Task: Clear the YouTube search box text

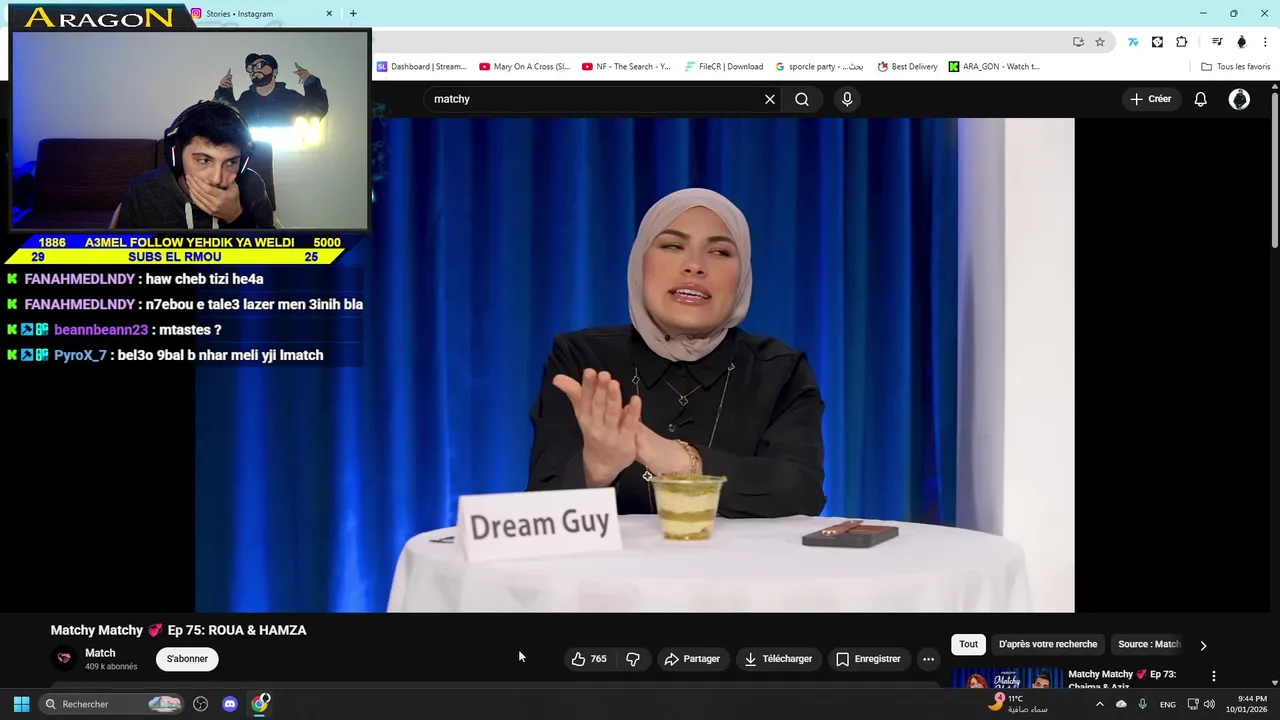Action: point(770,99)
